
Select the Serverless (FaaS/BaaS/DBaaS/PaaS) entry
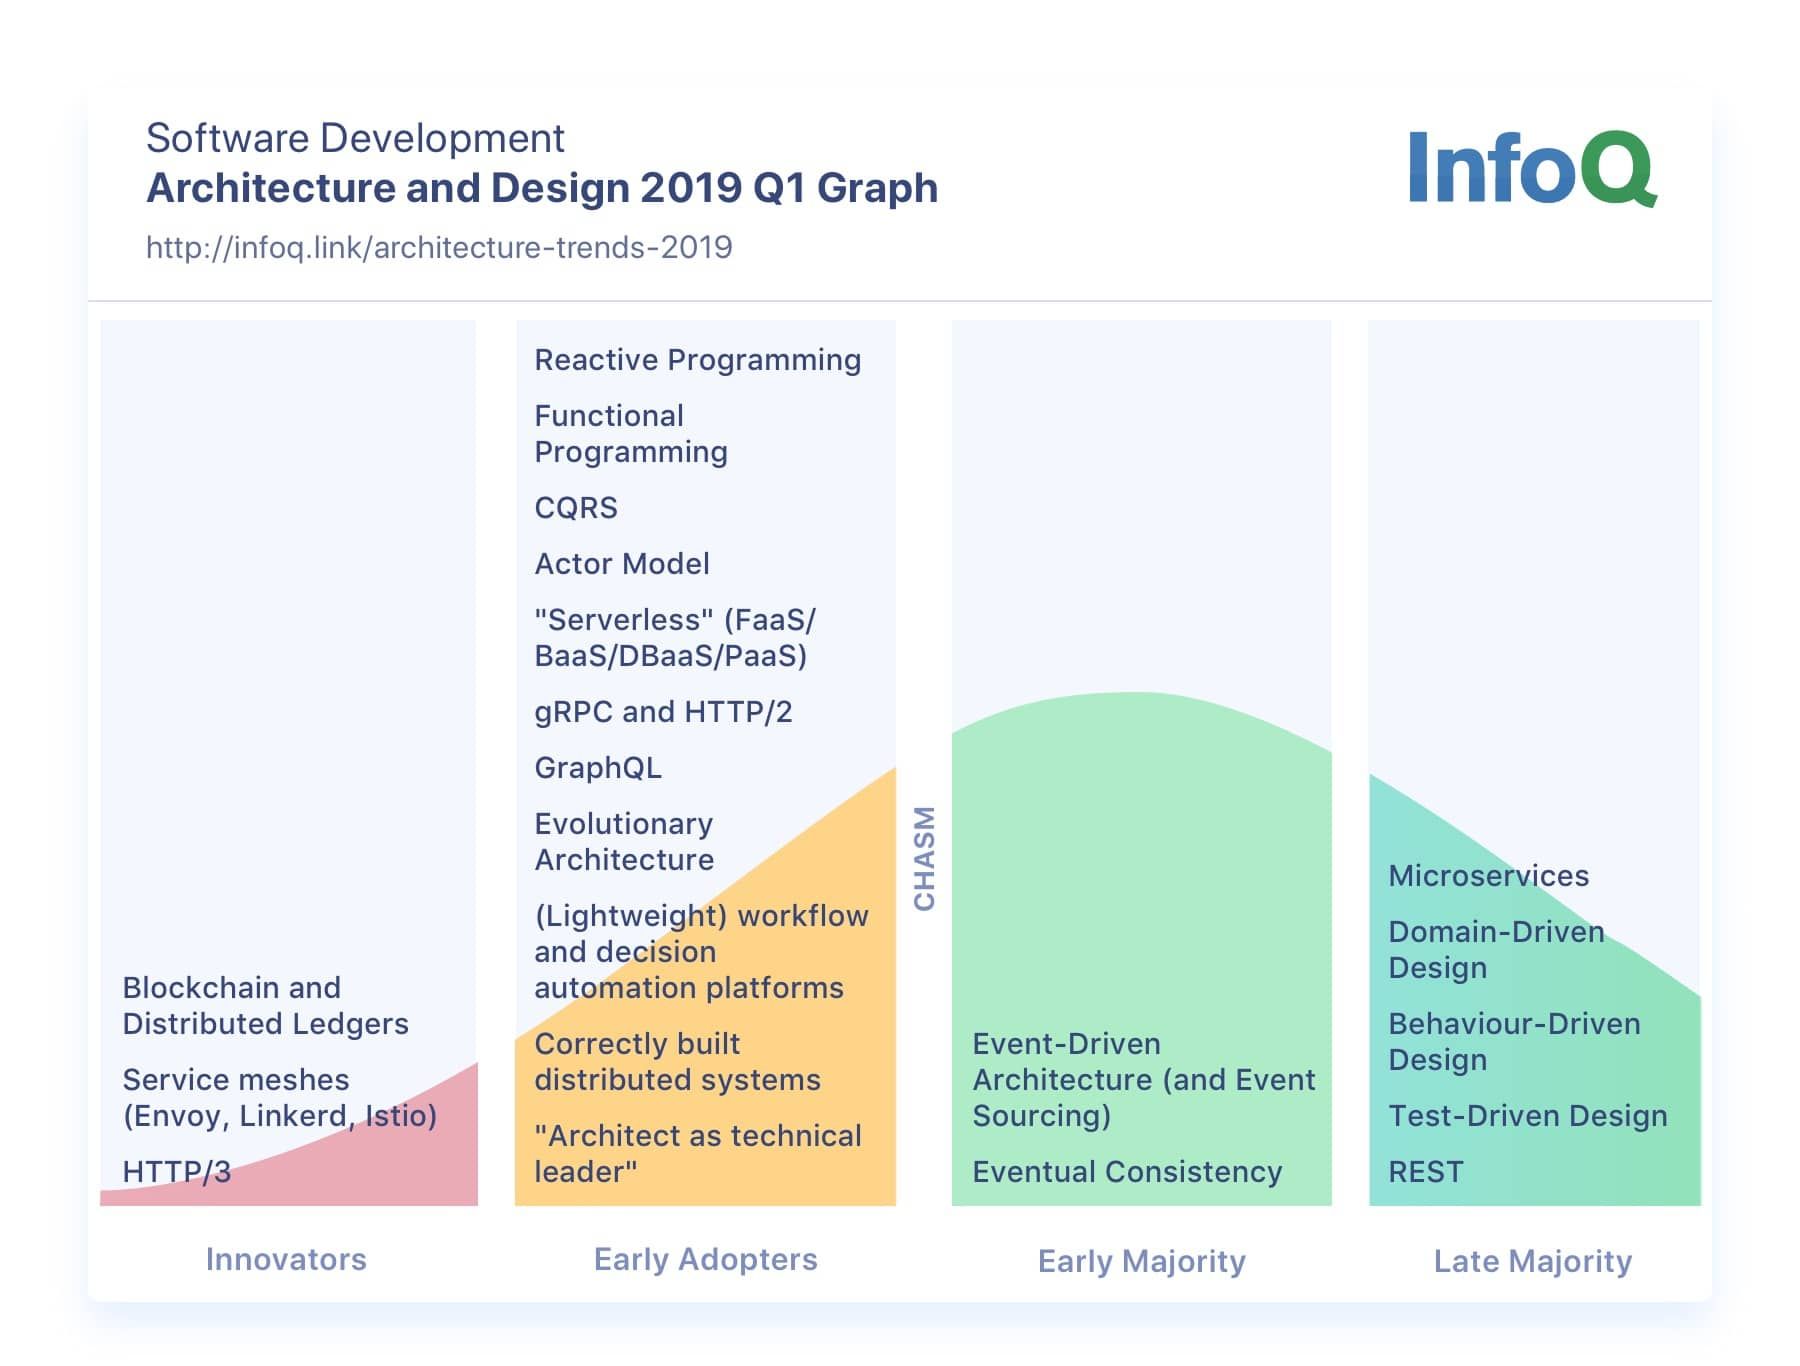[x=670, y=637]
